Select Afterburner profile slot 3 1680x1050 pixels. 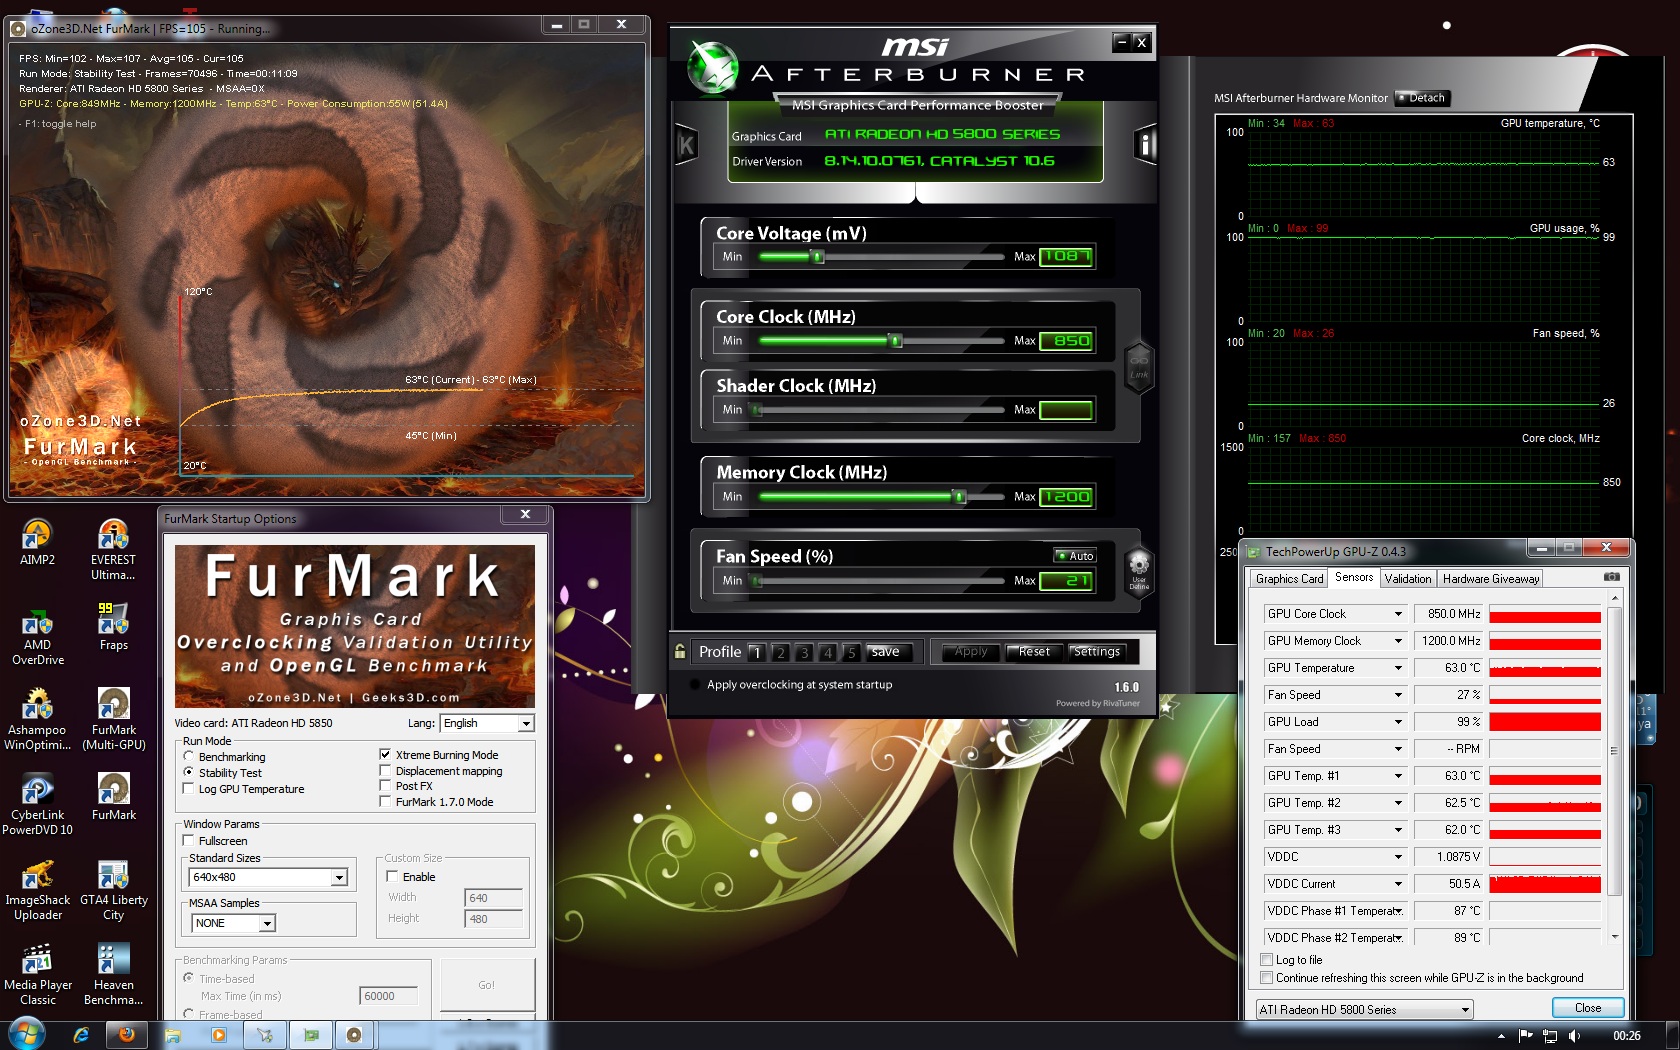804,652
